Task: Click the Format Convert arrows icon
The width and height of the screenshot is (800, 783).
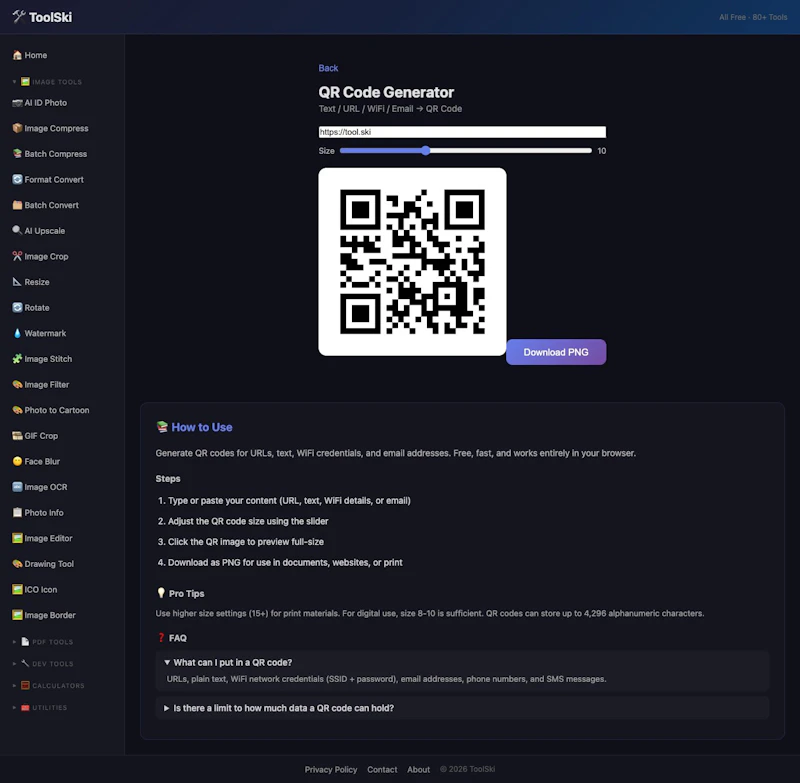Action: (x=17, y=180)
